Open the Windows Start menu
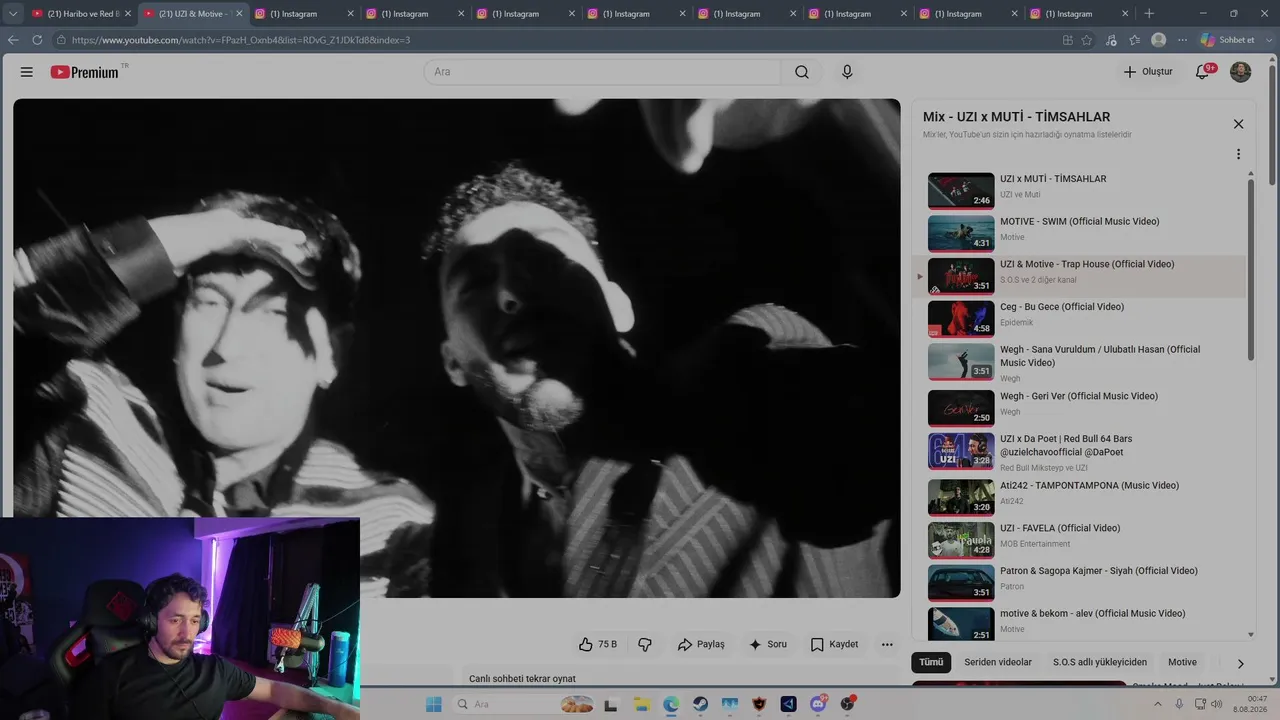Image resolution: width=1280 pixels, height=720 pixels. (x=433, y=704)
